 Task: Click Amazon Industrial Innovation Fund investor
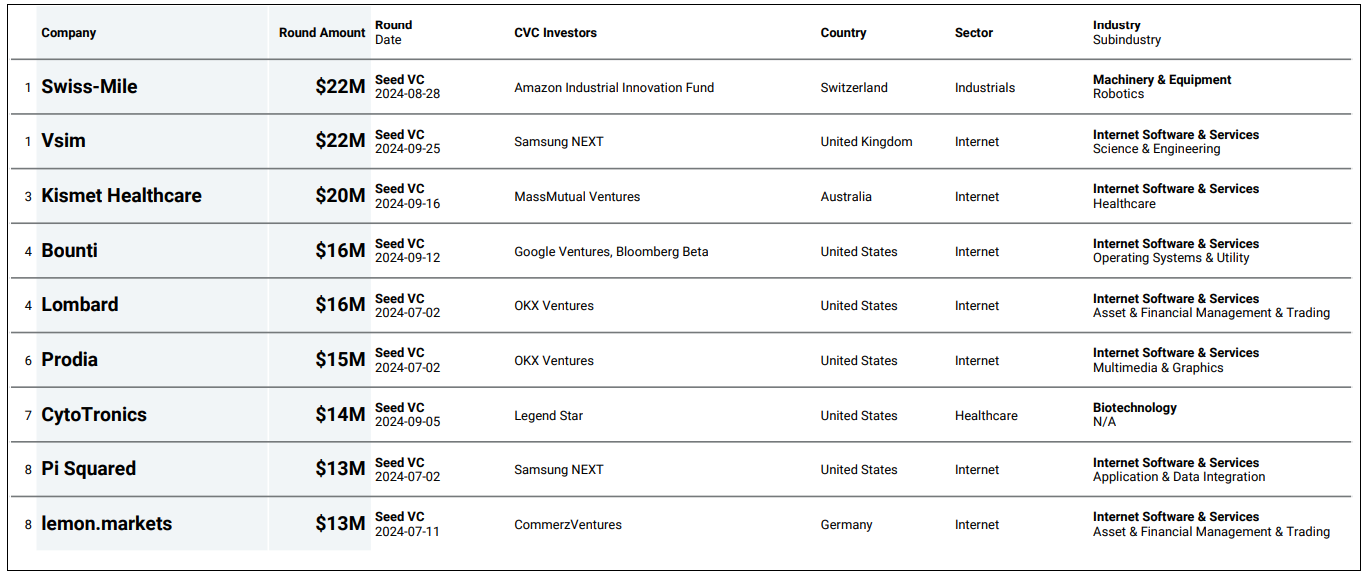click(614, 88)
